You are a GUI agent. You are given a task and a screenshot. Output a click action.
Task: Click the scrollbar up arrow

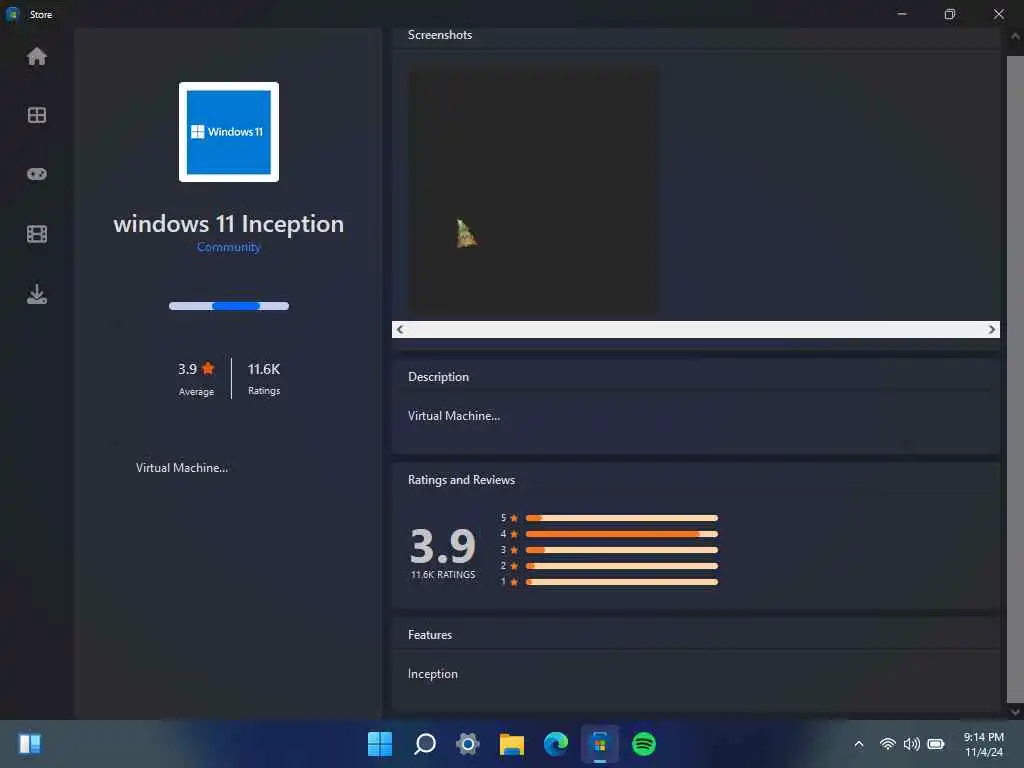tap(1015, 37)
